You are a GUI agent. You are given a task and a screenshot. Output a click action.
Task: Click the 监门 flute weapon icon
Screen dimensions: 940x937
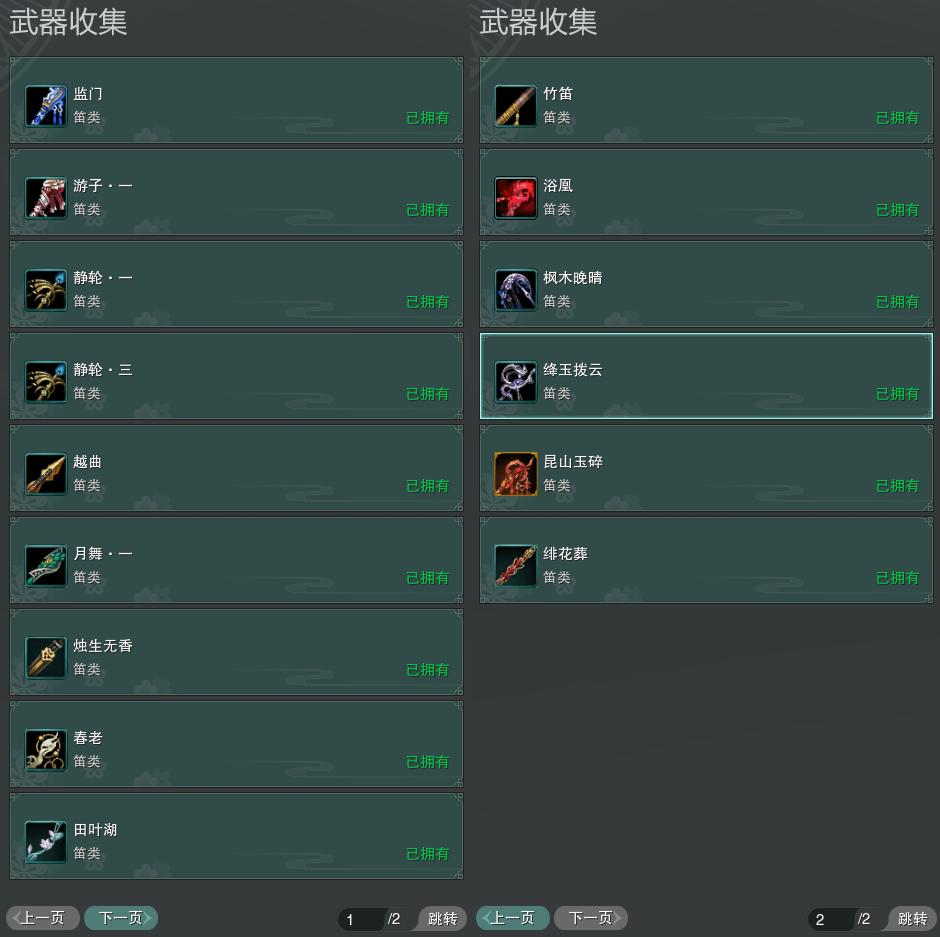pos(46,106)
